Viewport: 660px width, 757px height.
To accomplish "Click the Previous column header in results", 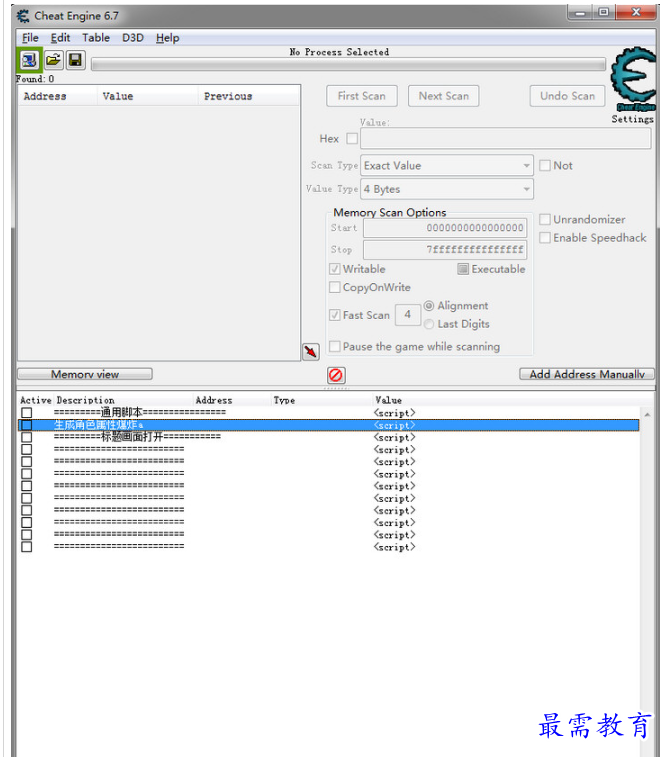I will pos(249,96).
